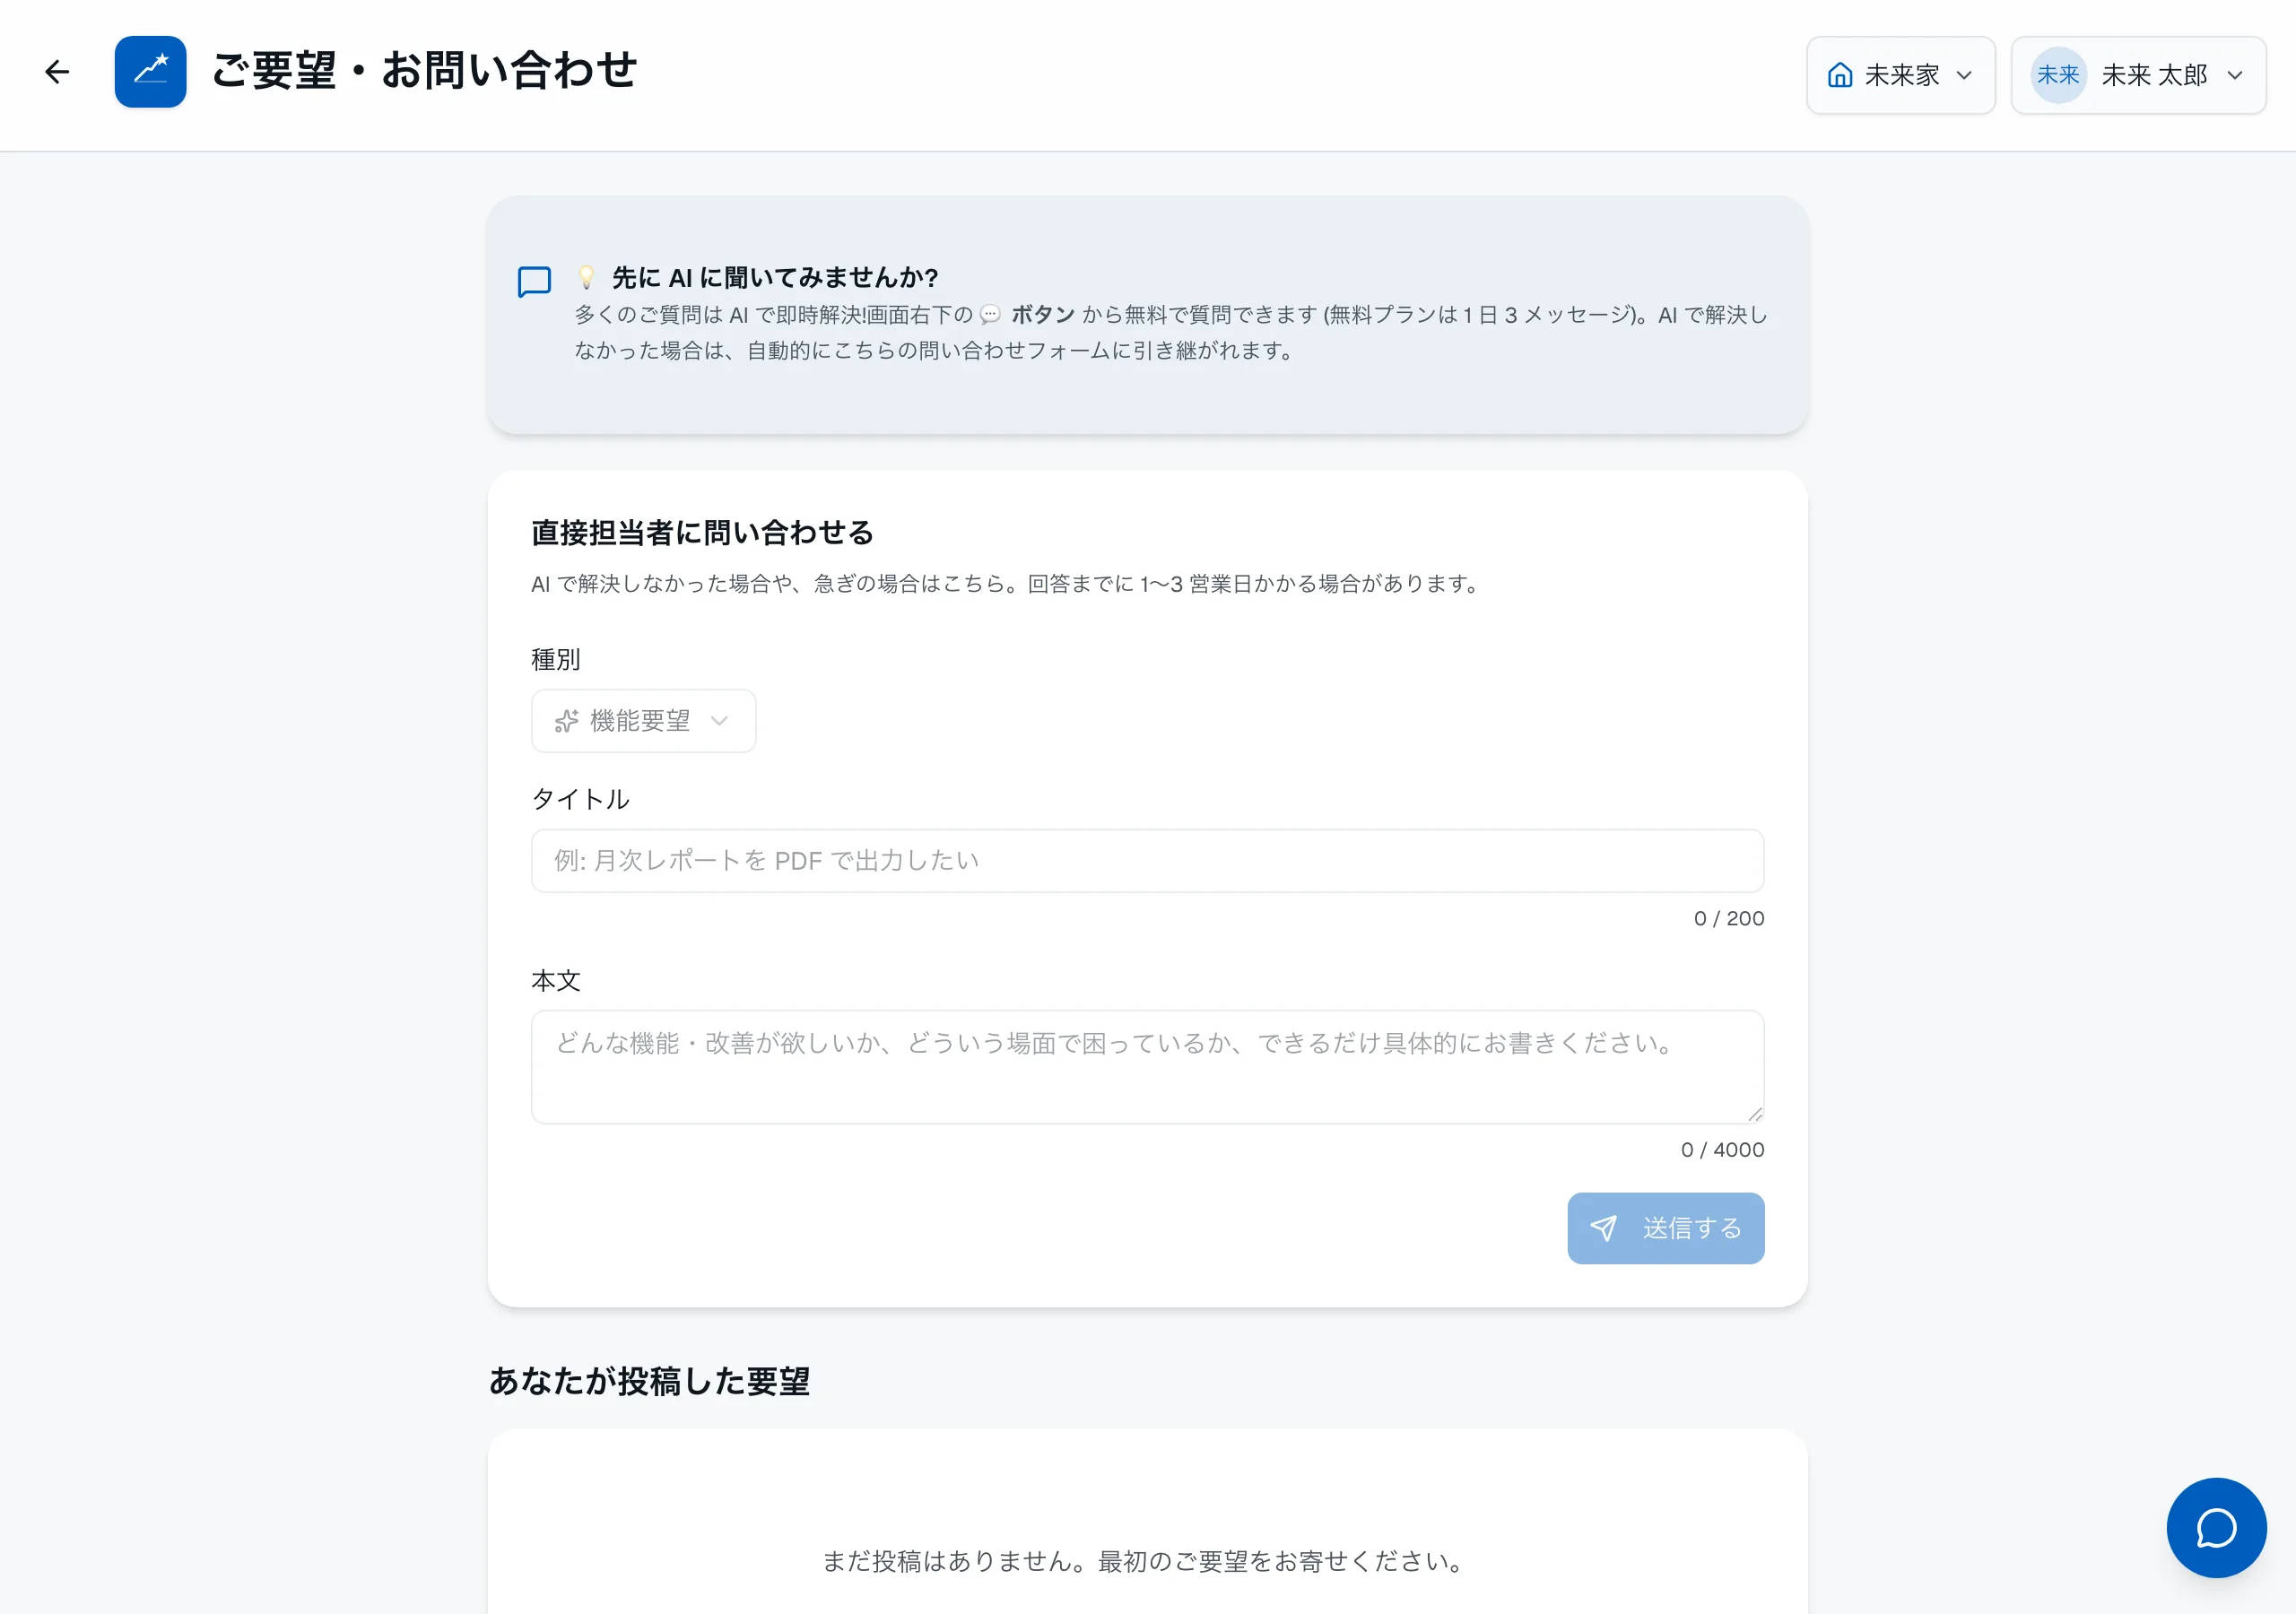Click the 0 / 200 character counter
This screenshot has width=2296, height=1614.
click(1728, 918)
